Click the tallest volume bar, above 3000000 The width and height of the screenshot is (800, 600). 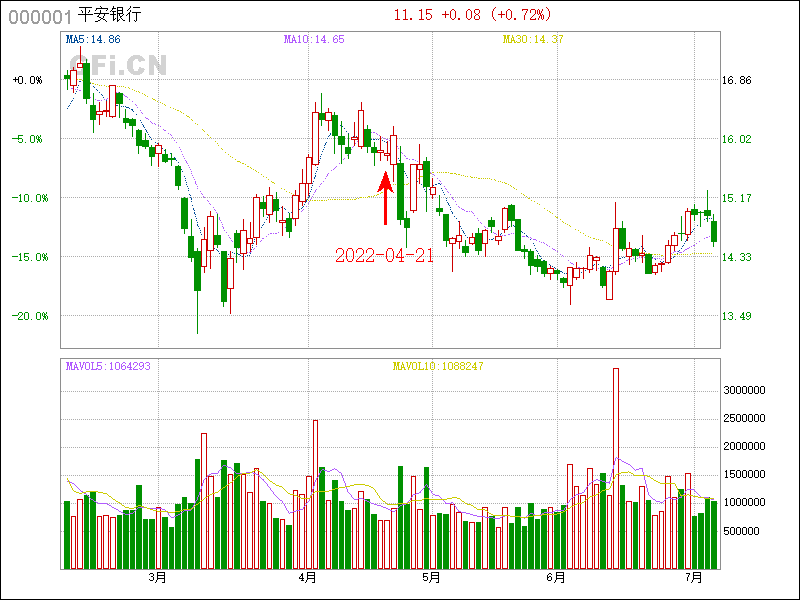(616, 468)
